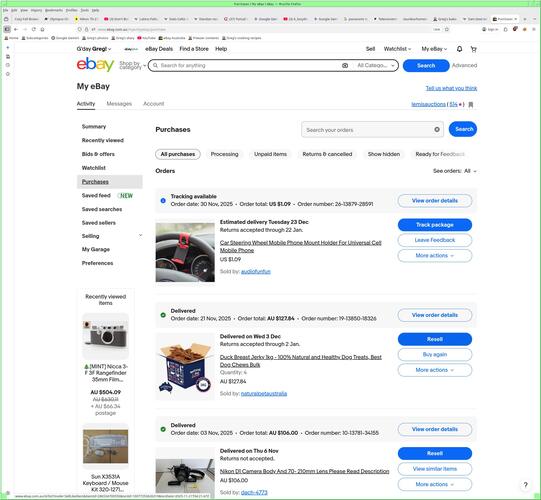Screen dimensions: 541x500
Task: Switch to the Messages tab
Action: (119, 104)
